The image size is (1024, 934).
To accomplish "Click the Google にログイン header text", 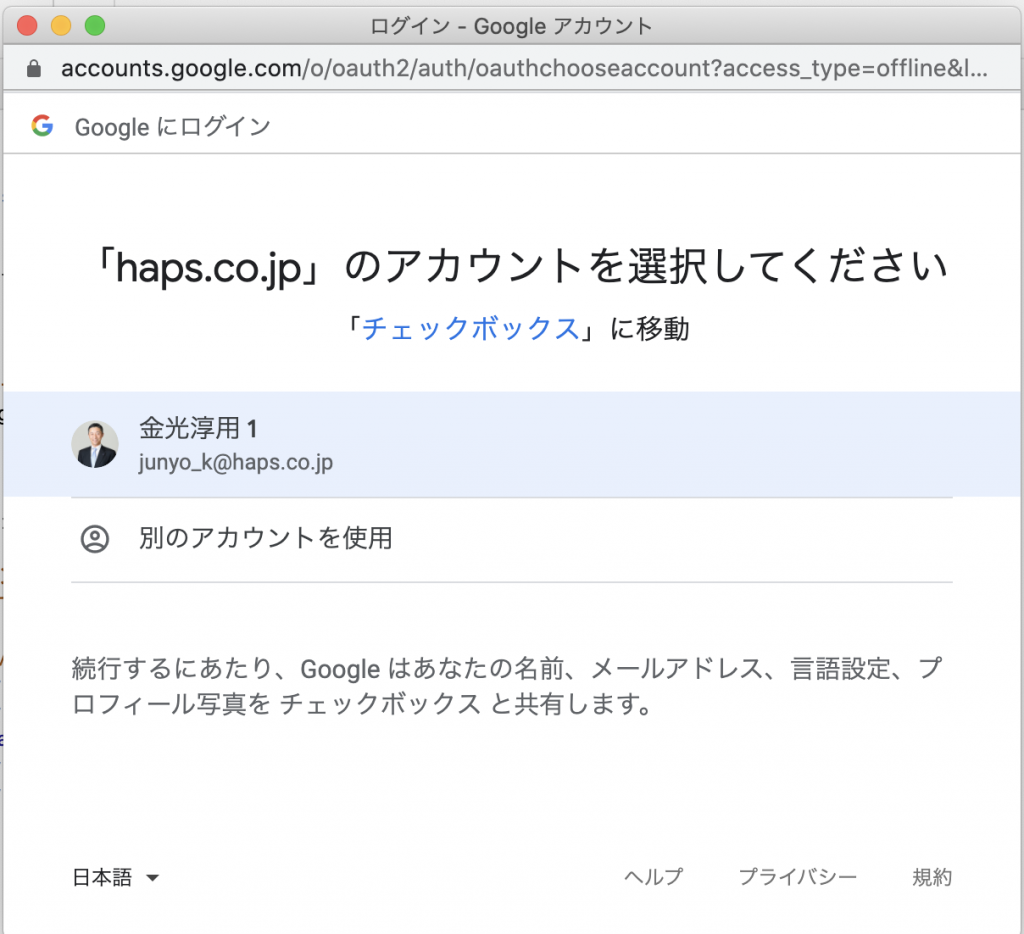I will (172, 127).
